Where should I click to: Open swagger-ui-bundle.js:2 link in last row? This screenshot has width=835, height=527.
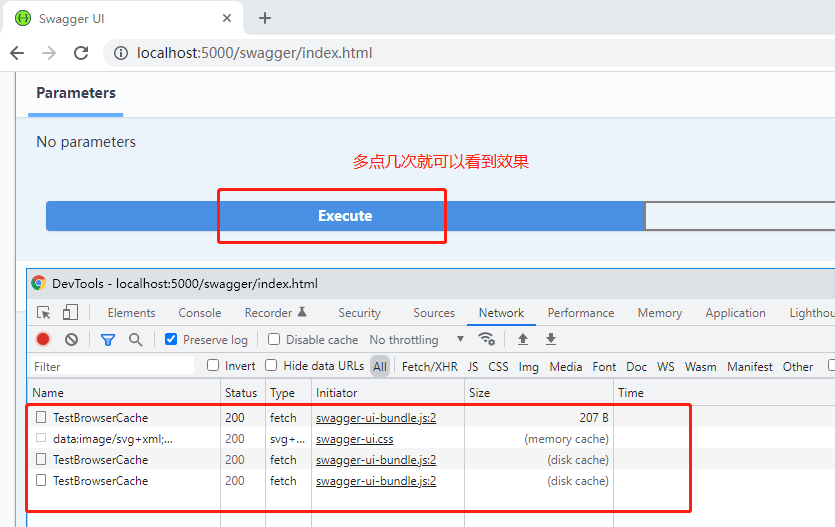tap(376, 481)
